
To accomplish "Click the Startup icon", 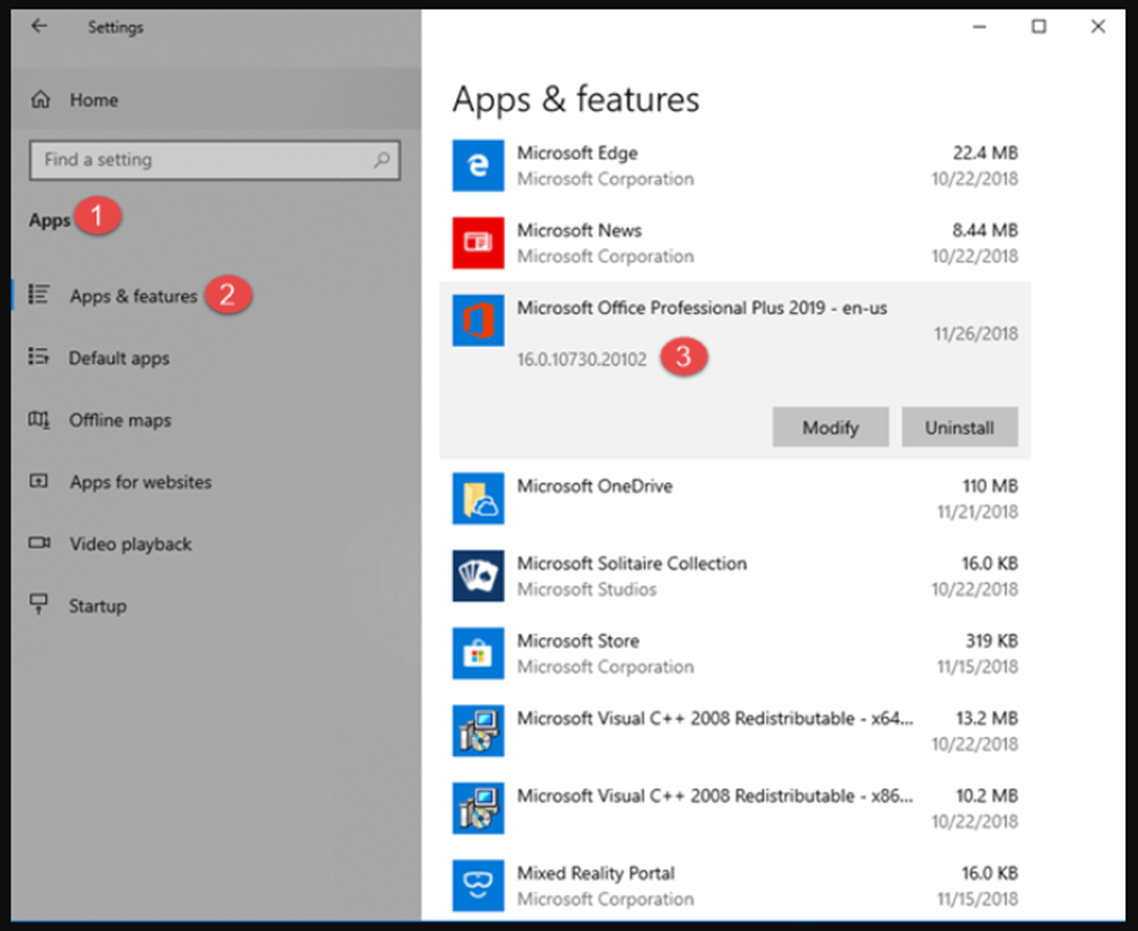I will click(38, 604).
